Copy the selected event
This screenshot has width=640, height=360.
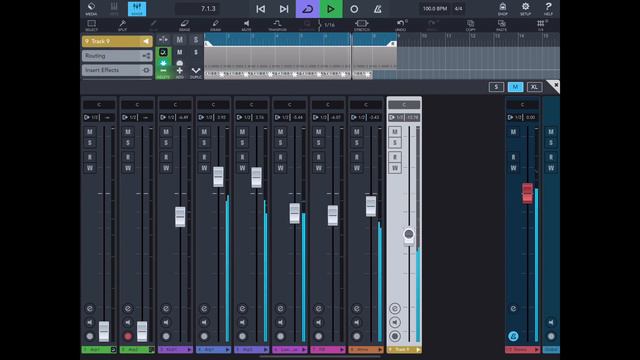[471, 25]
